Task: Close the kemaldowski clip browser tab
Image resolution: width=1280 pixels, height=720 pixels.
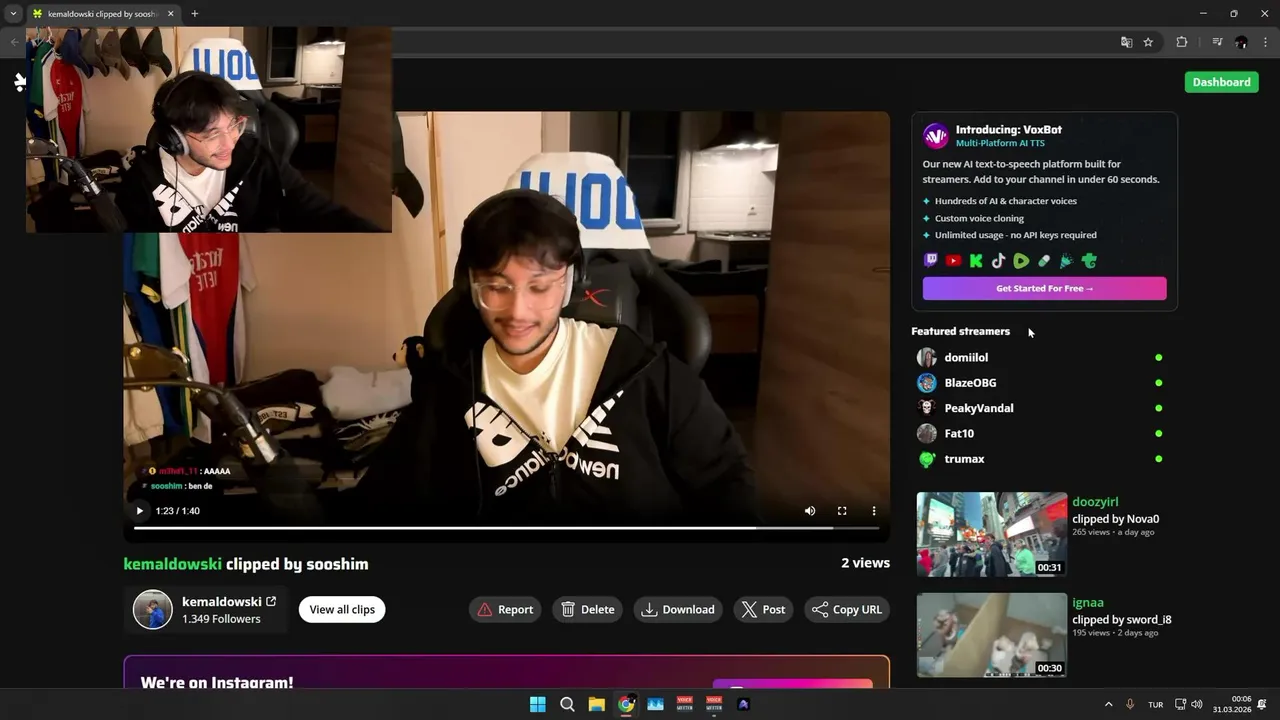Action: click(170, 14)
